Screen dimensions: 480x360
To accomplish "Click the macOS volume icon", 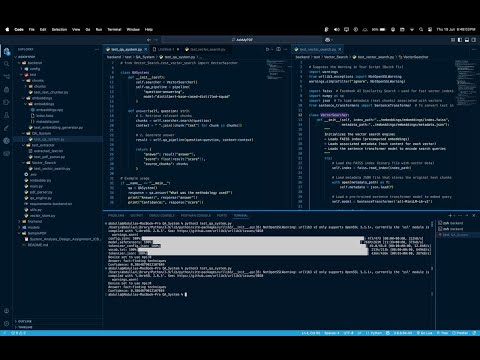I will point(337,29).
